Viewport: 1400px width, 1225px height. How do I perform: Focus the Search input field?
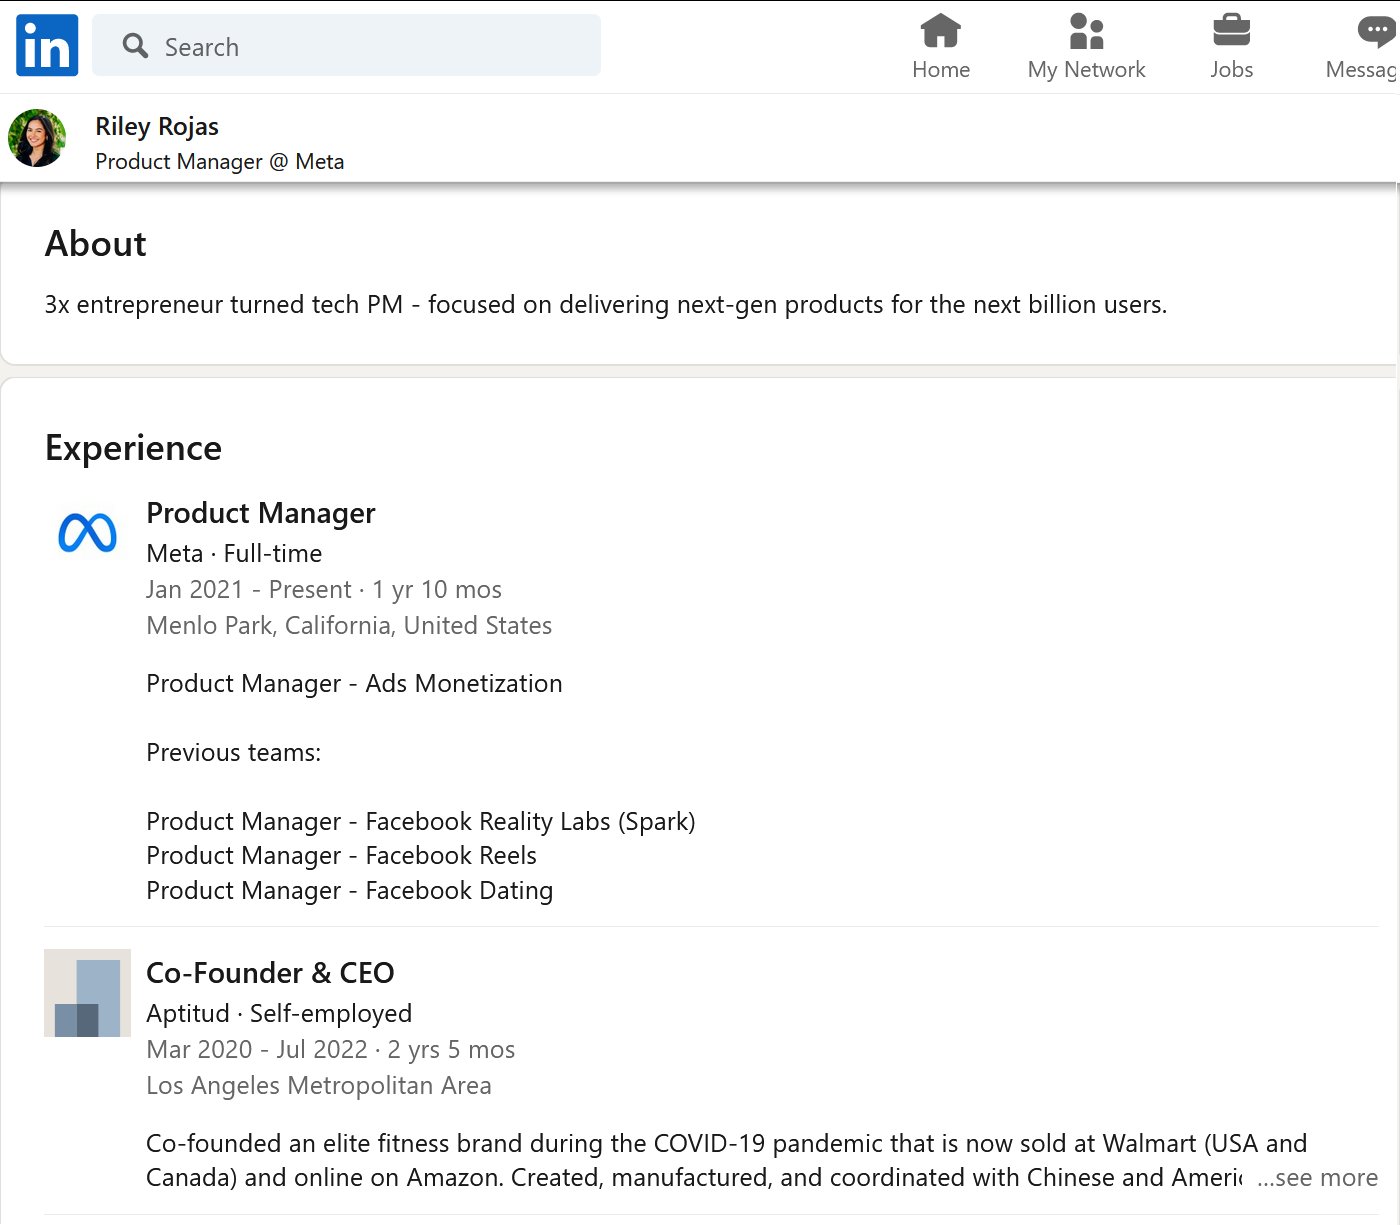tap(346, 46)
